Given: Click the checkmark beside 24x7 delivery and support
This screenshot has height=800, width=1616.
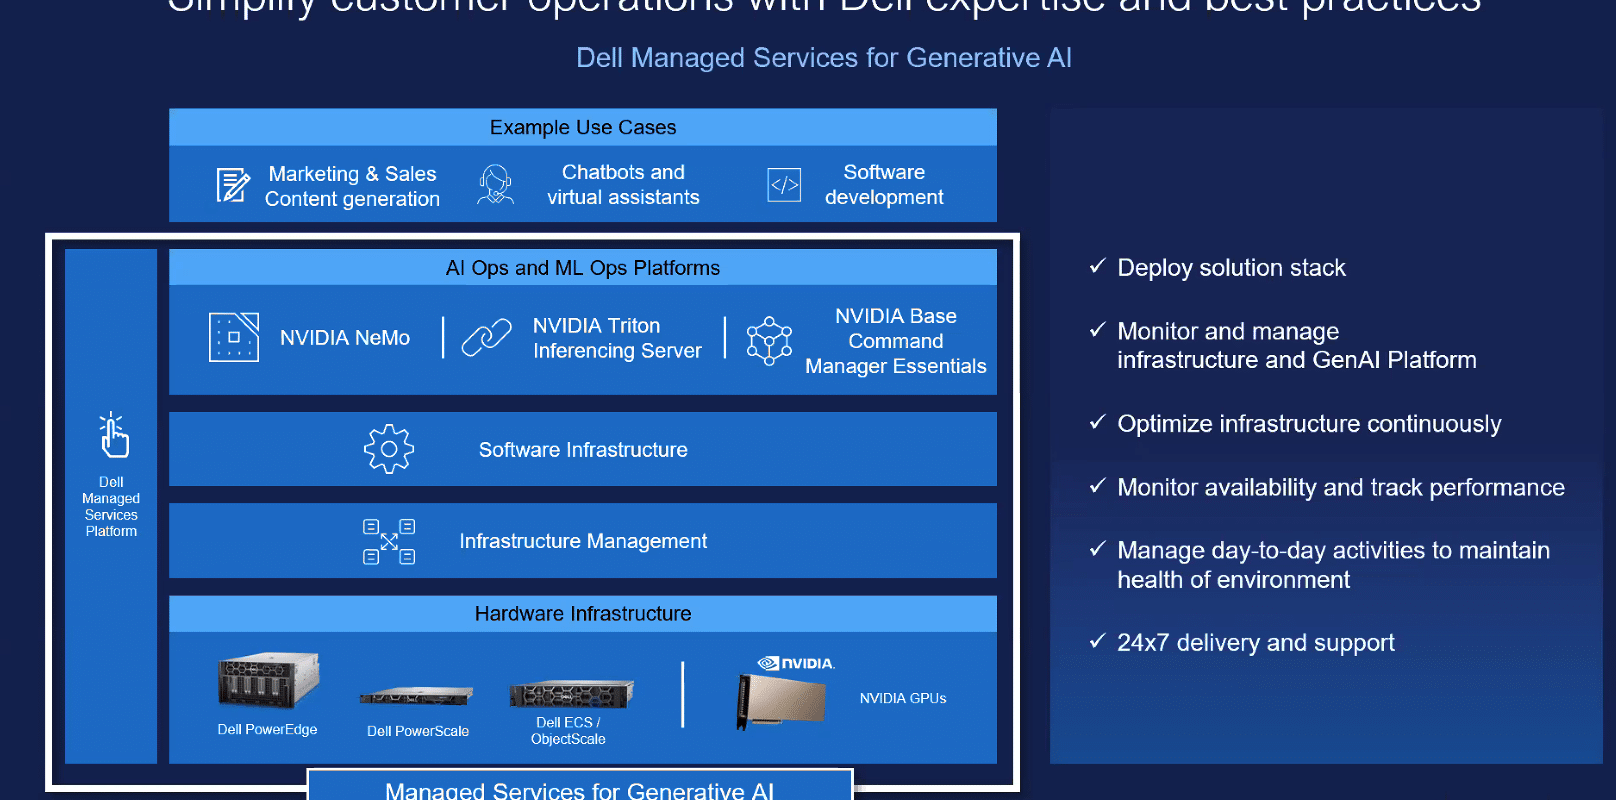Looking at the screenshot, I should (1097, 641).
